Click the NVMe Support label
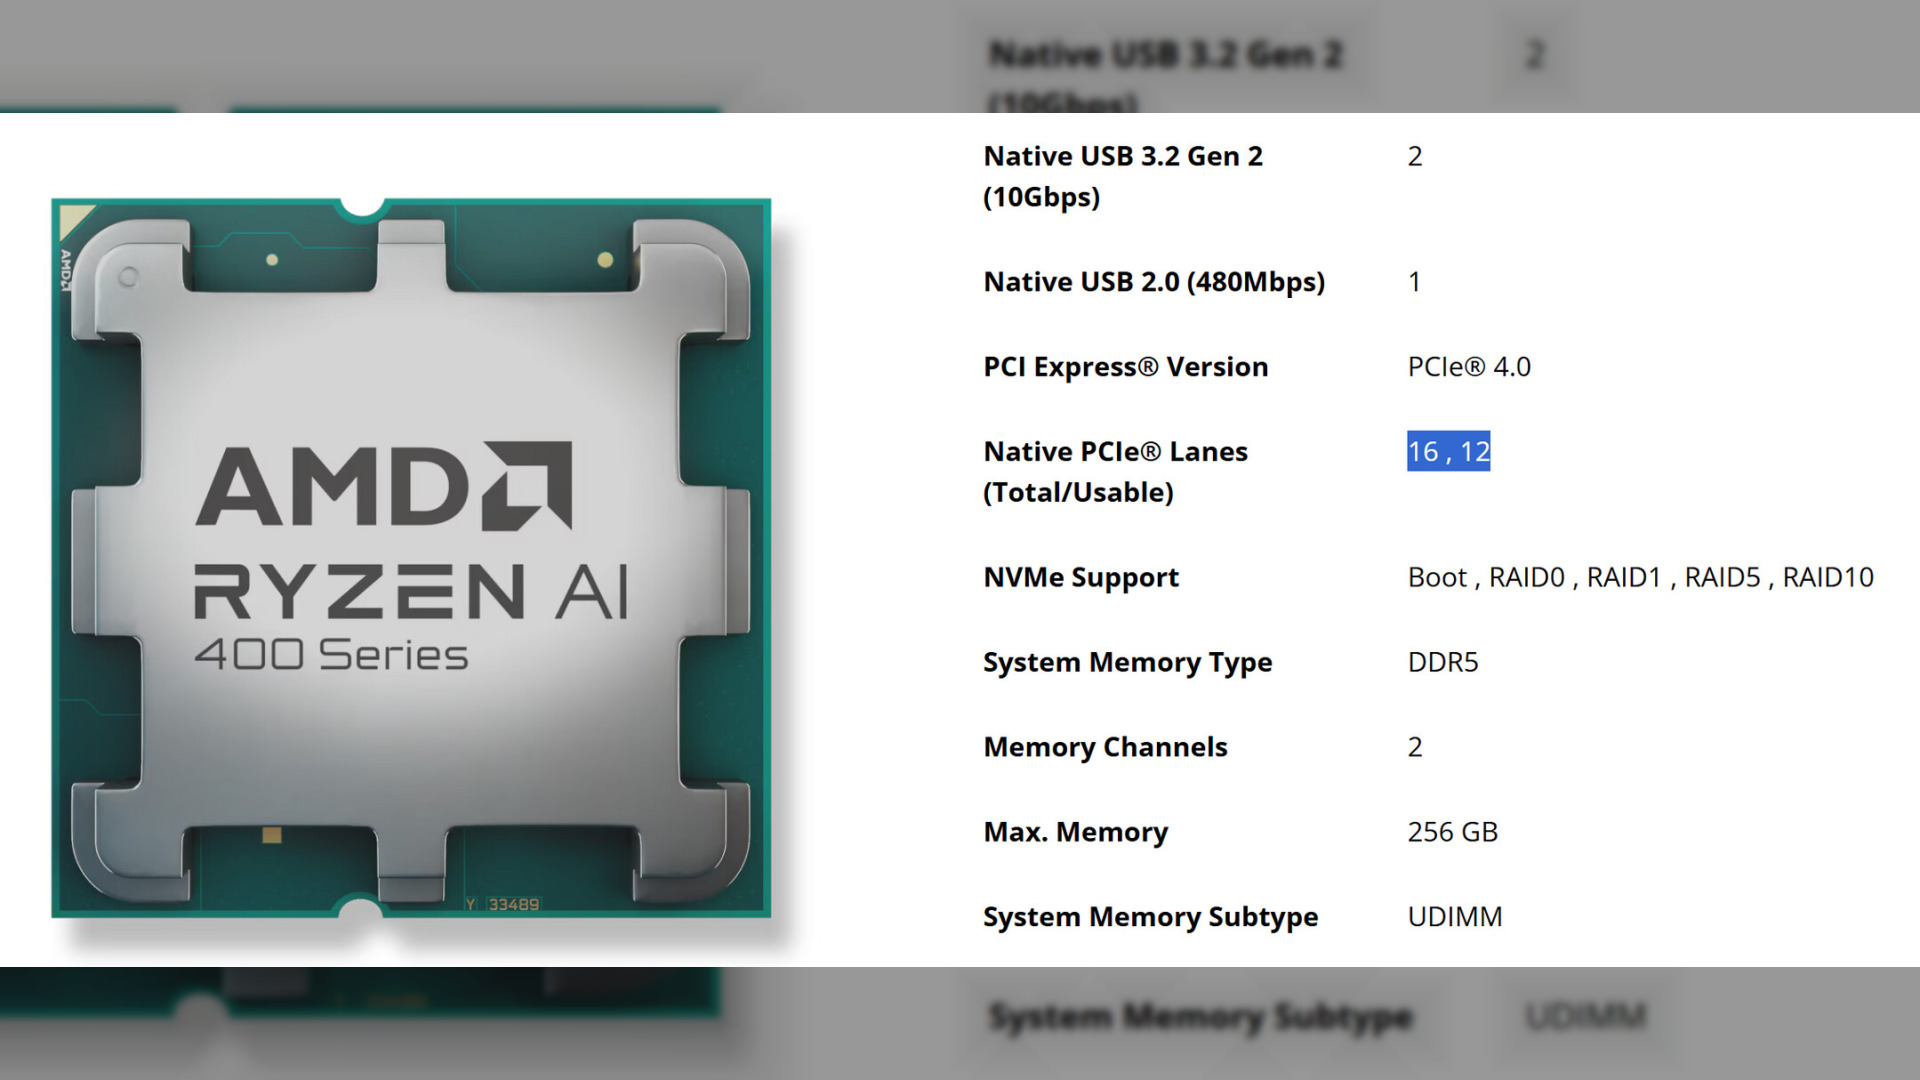The image size is (1920, 1080). coord(1079,576)
